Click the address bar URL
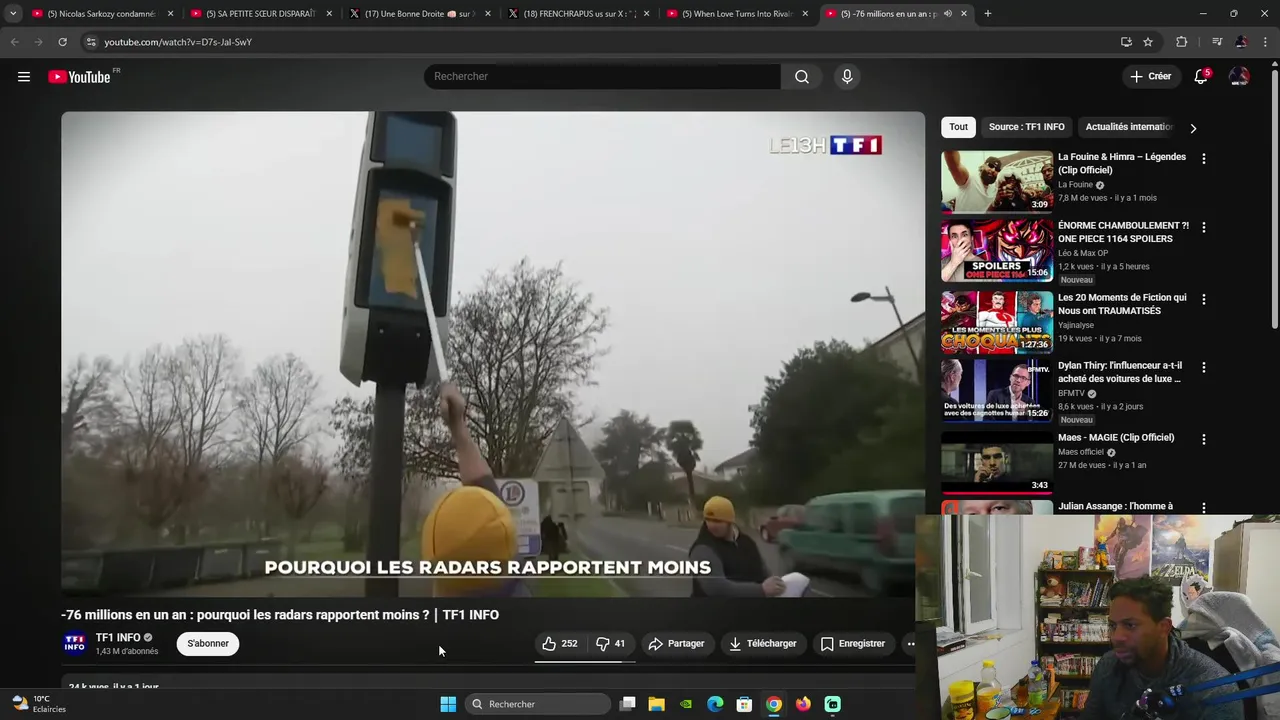1280x720 pixels. pyautogui.click(x=178, y=42)
